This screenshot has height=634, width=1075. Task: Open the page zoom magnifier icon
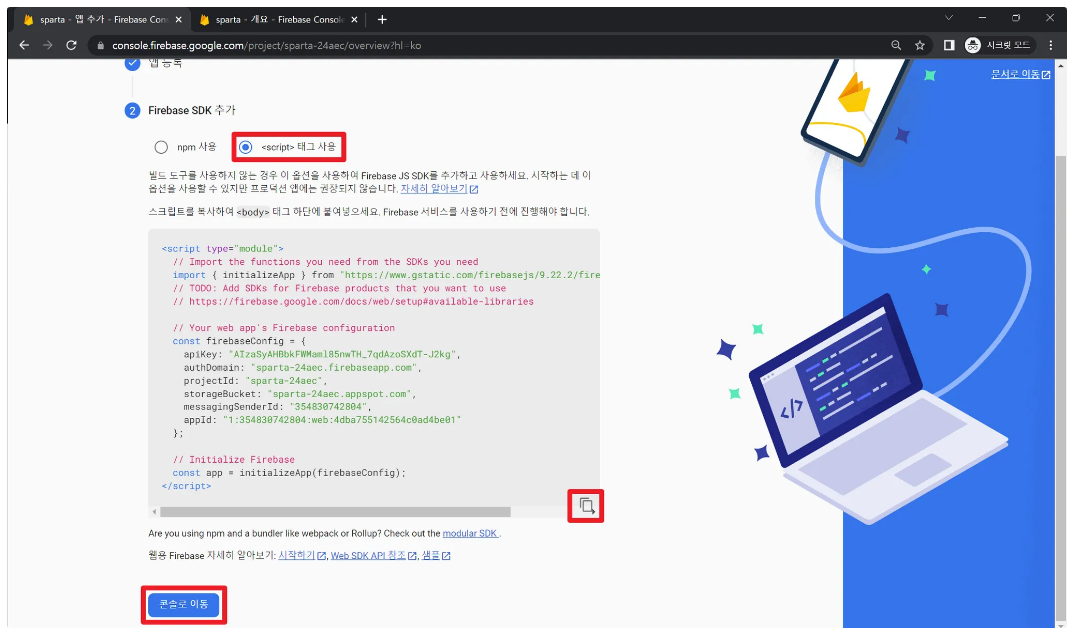pyautogui.click(x=896, y=45)
